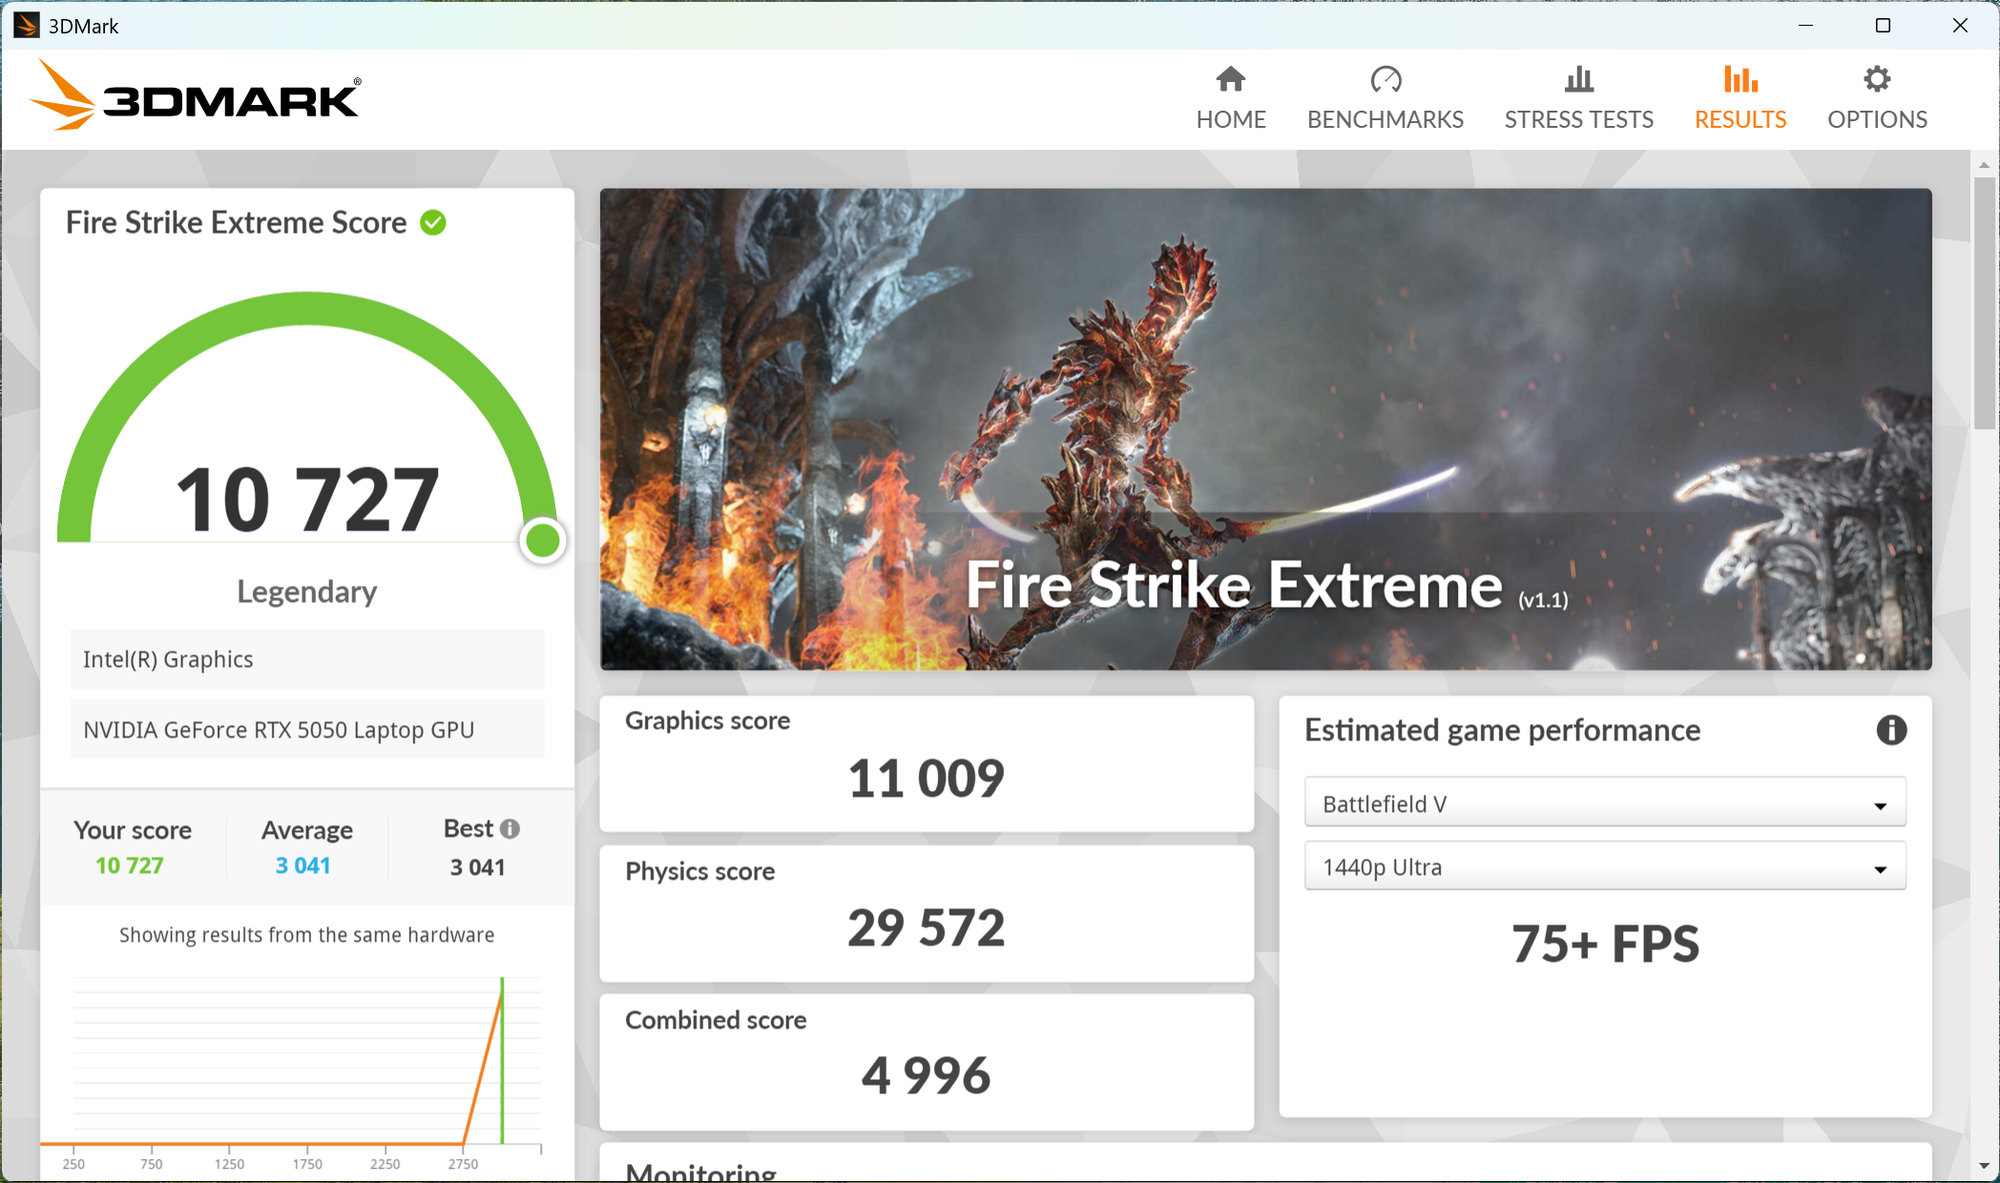Click the Average score value 3 041
The width and height of the screenshot is (2000, 1183).
[x=303, y=866]
